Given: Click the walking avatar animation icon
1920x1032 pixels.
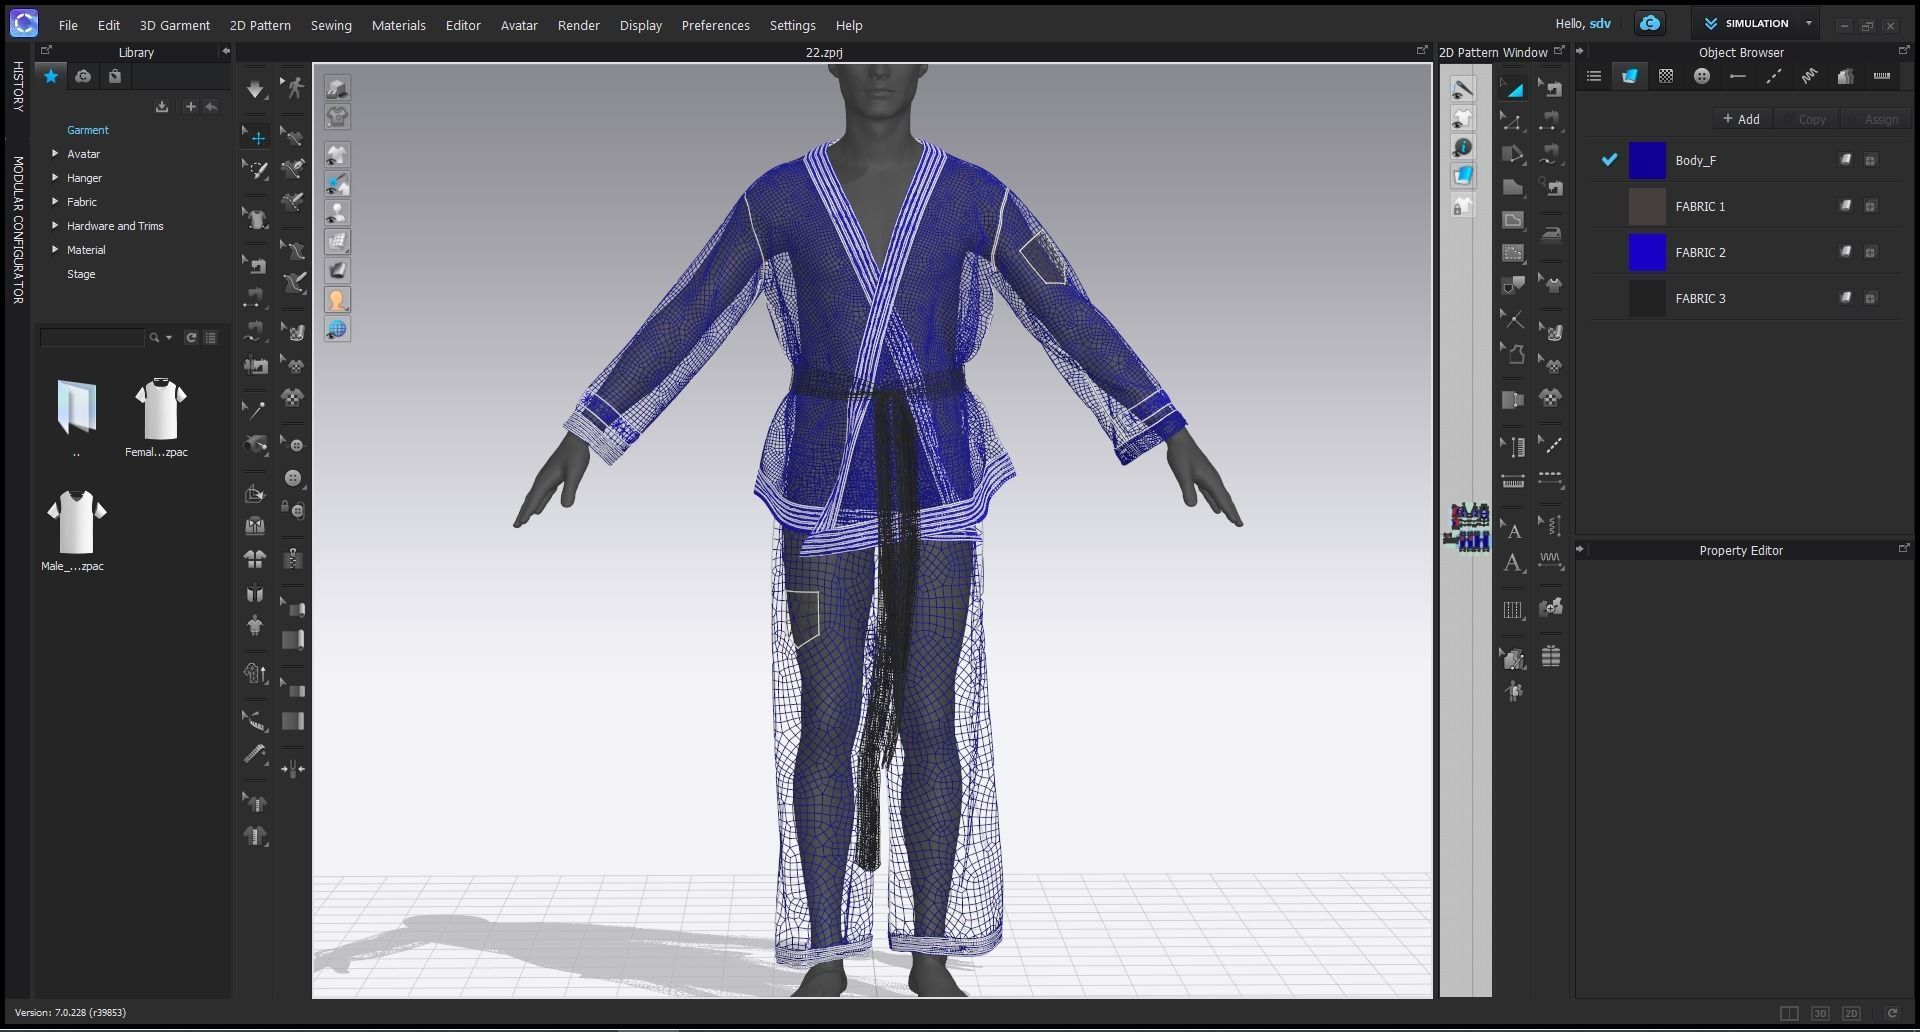Looking at the screenshot, I should (x=293, y=89).
